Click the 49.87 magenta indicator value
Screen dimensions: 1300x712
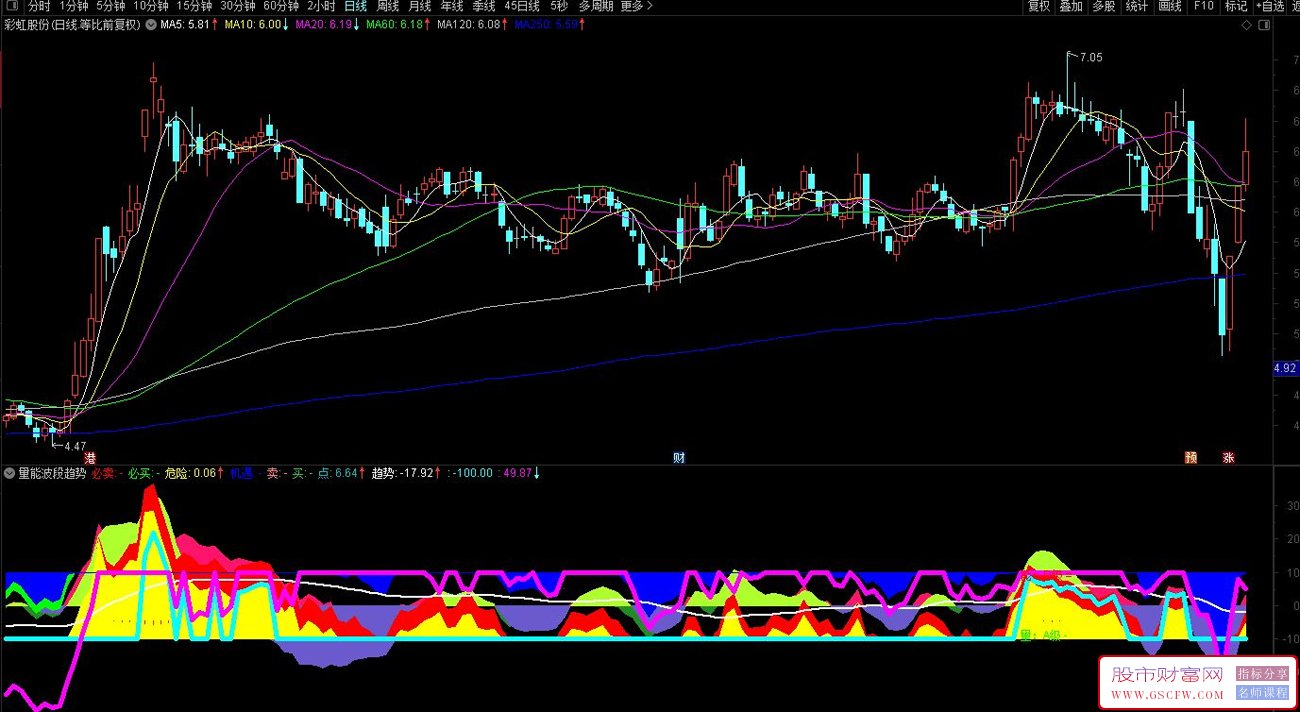point(516,473)
